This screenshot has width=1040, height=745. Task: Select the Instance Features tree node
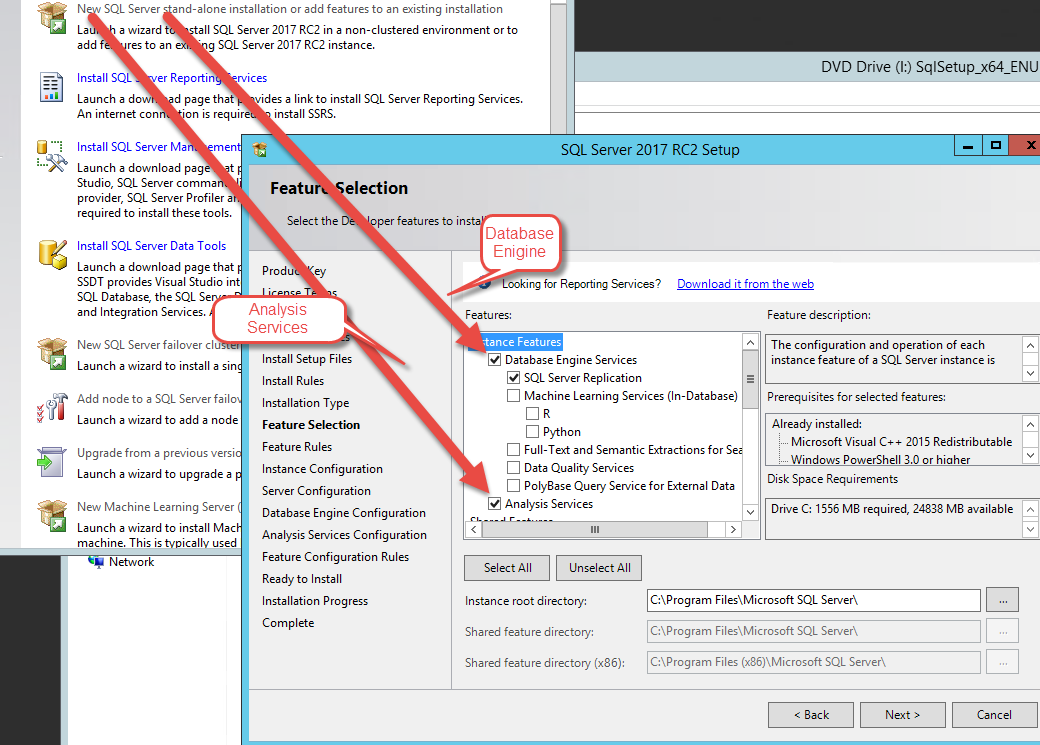click(x=515, y=342)
